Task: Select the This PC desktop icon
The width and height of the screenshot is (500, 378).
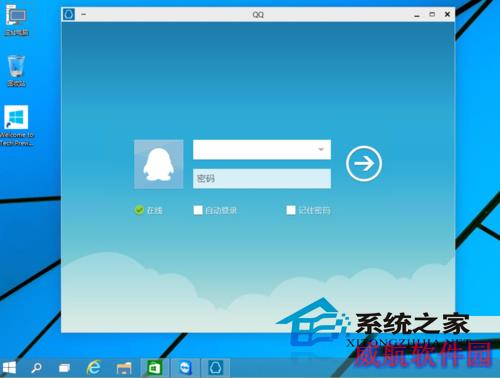Action: point(17,20)
